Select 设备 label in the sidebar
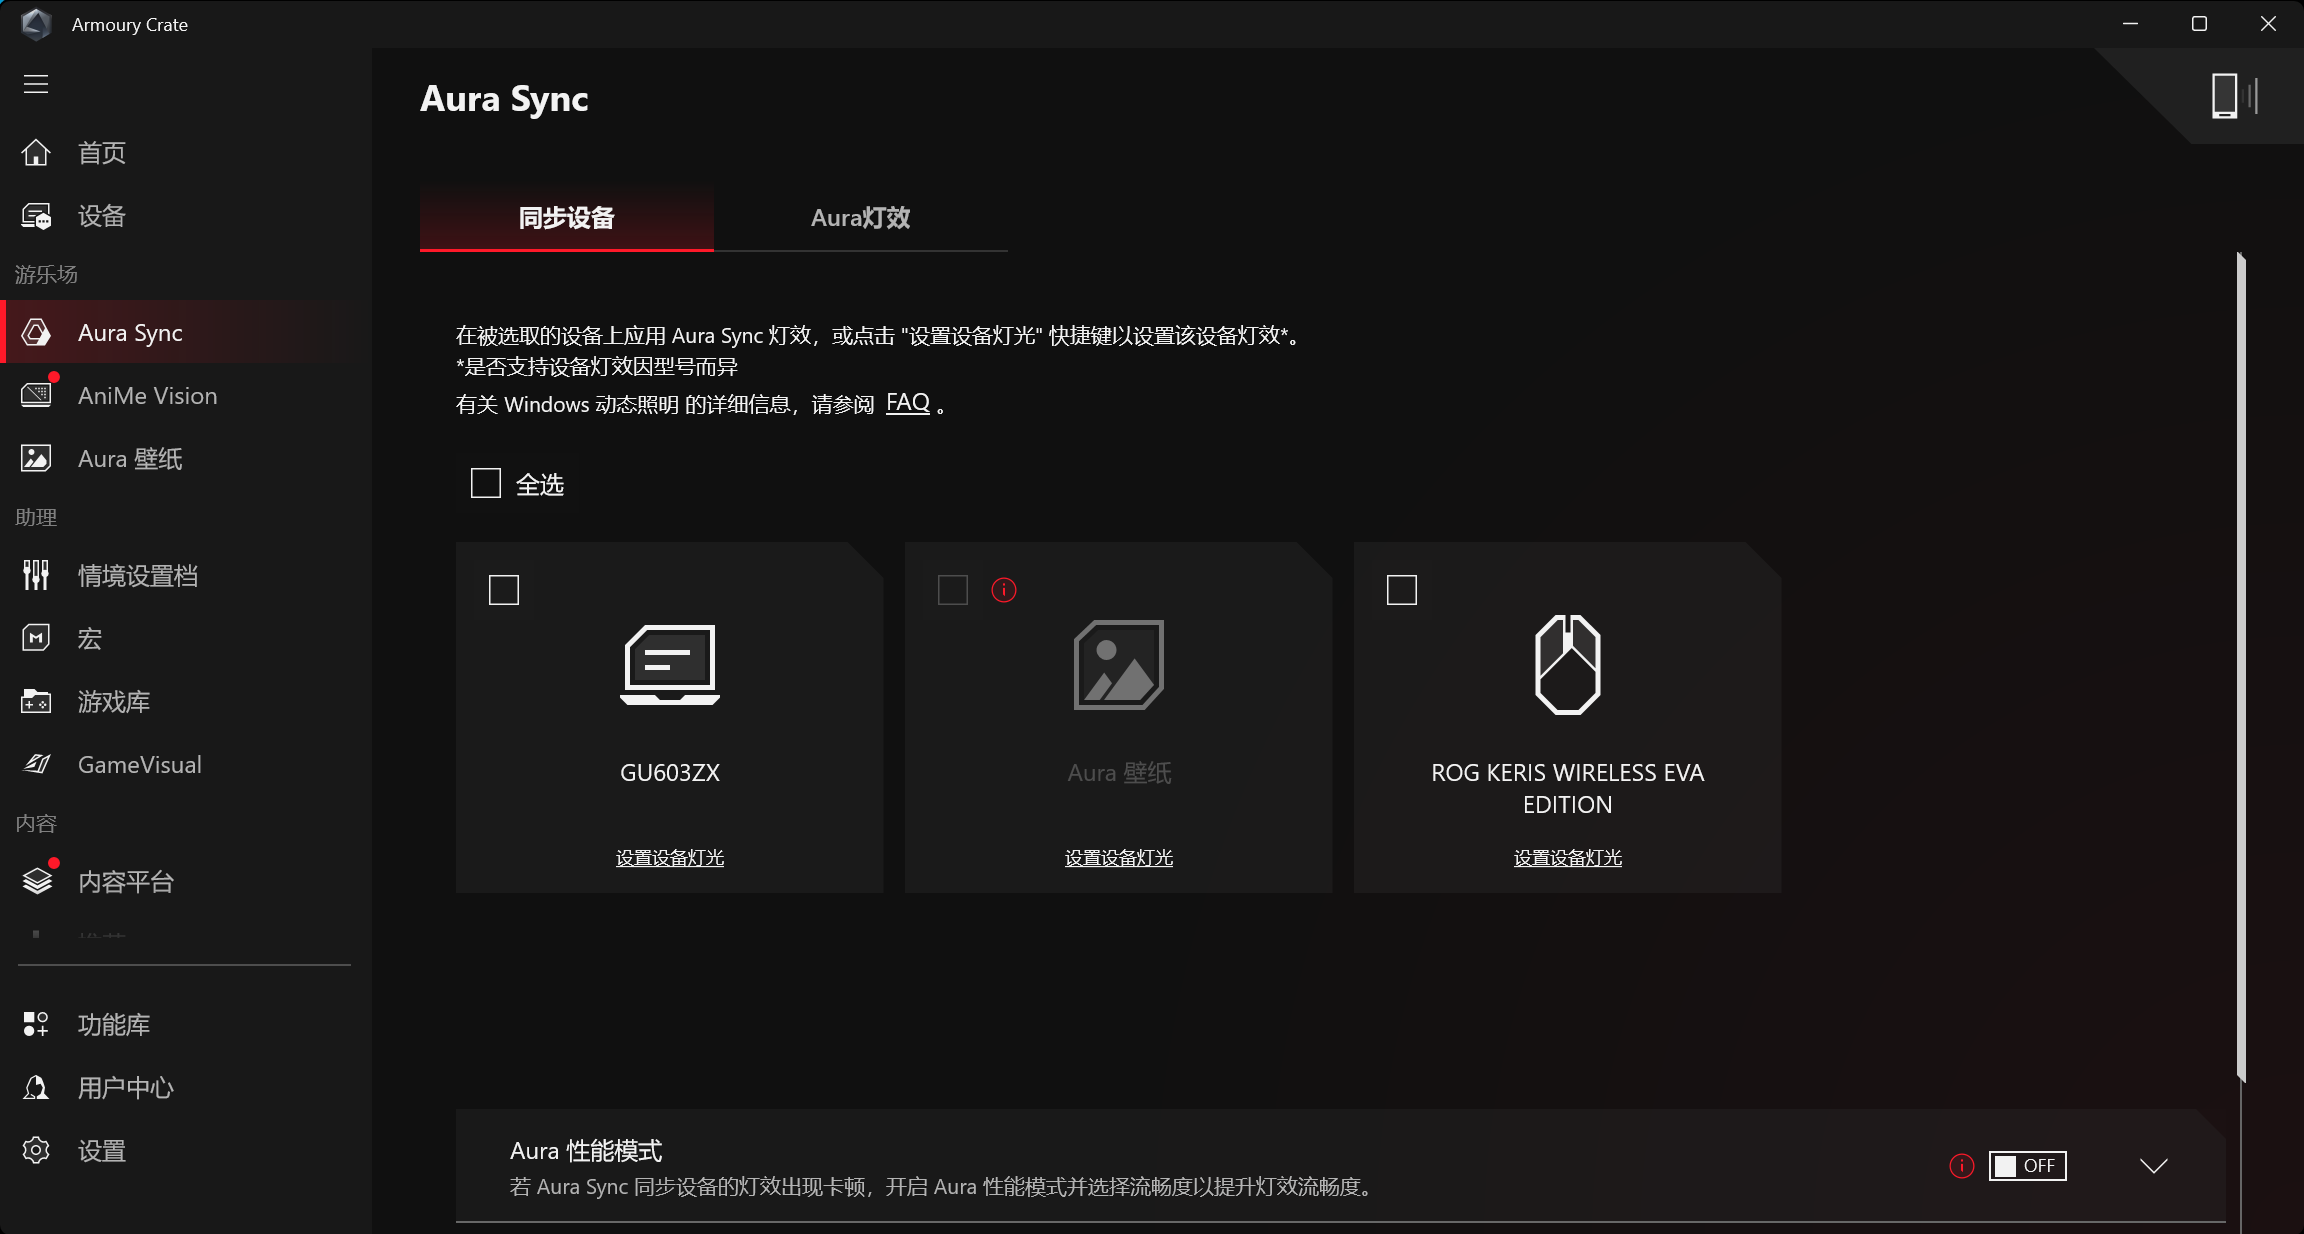The height and width of the screenshot is (1234, 2304). tap(102, 216)
